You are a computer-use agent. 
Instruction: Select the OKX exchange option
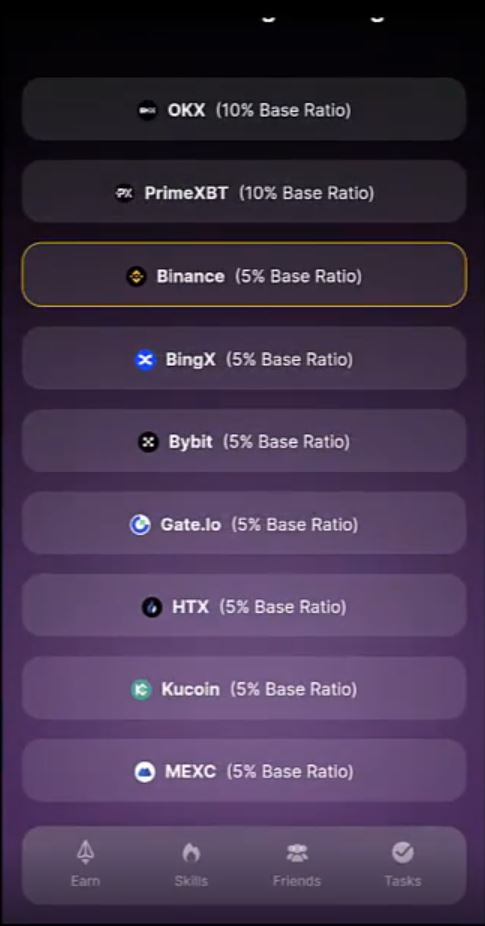pos(244,109)
